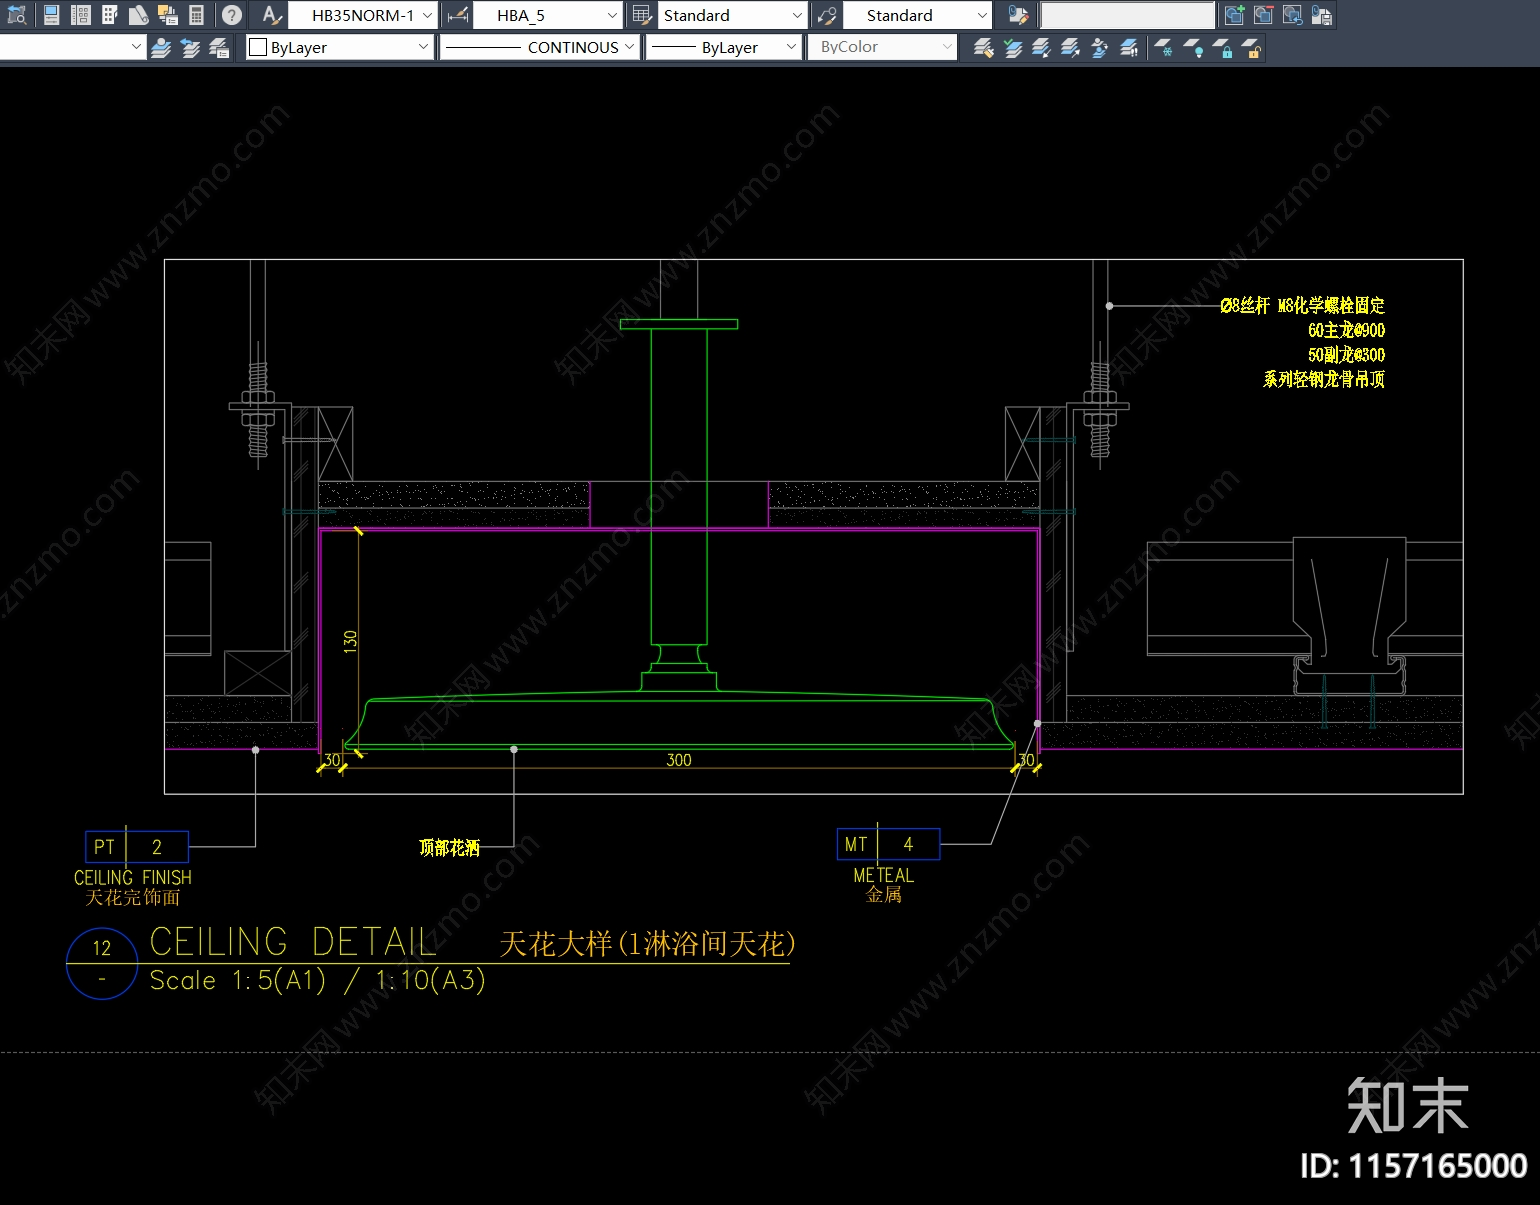Open the Markup Set Manager icon

tap(168, 15)
